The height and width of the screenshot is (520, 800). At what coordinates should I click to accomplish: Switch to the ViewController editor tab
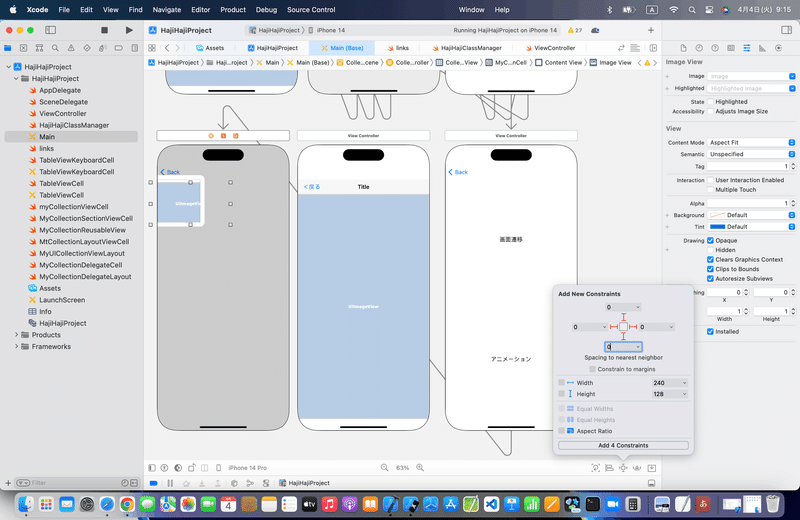[550, 48]
